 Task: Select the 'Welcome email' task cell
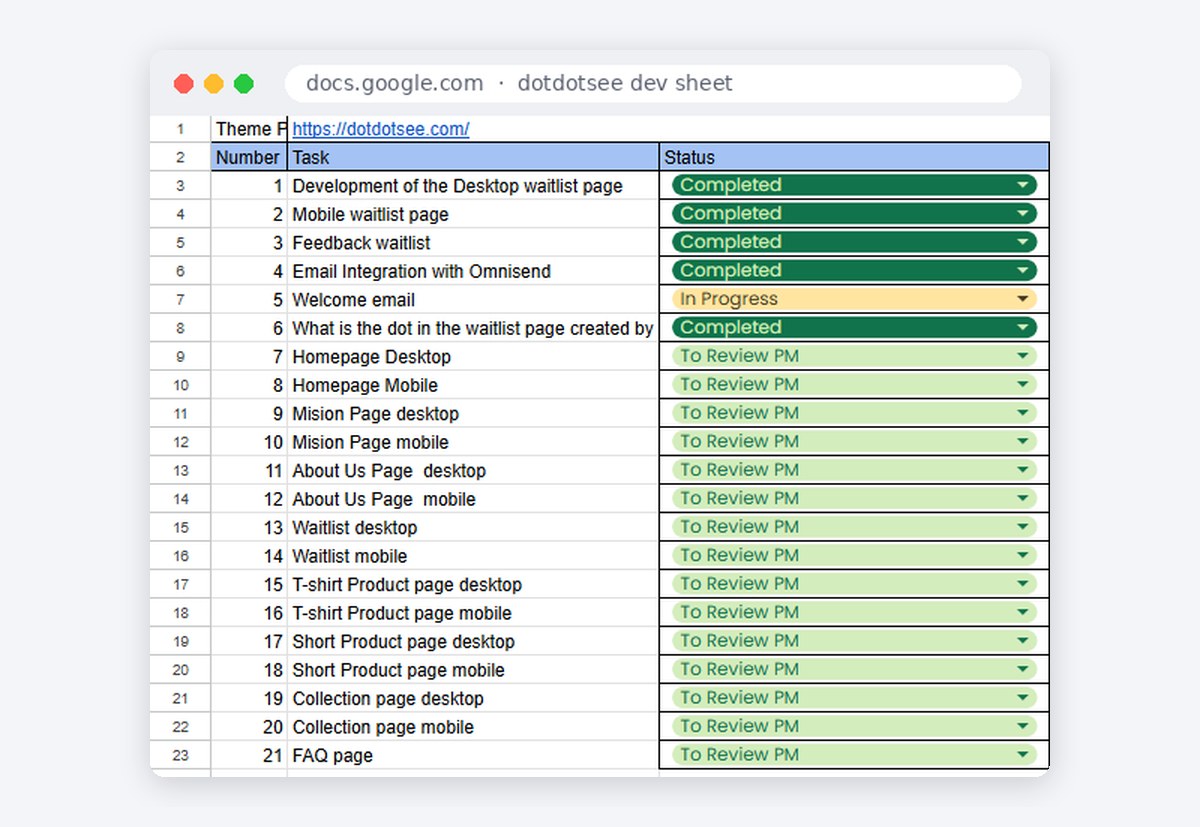473,300
